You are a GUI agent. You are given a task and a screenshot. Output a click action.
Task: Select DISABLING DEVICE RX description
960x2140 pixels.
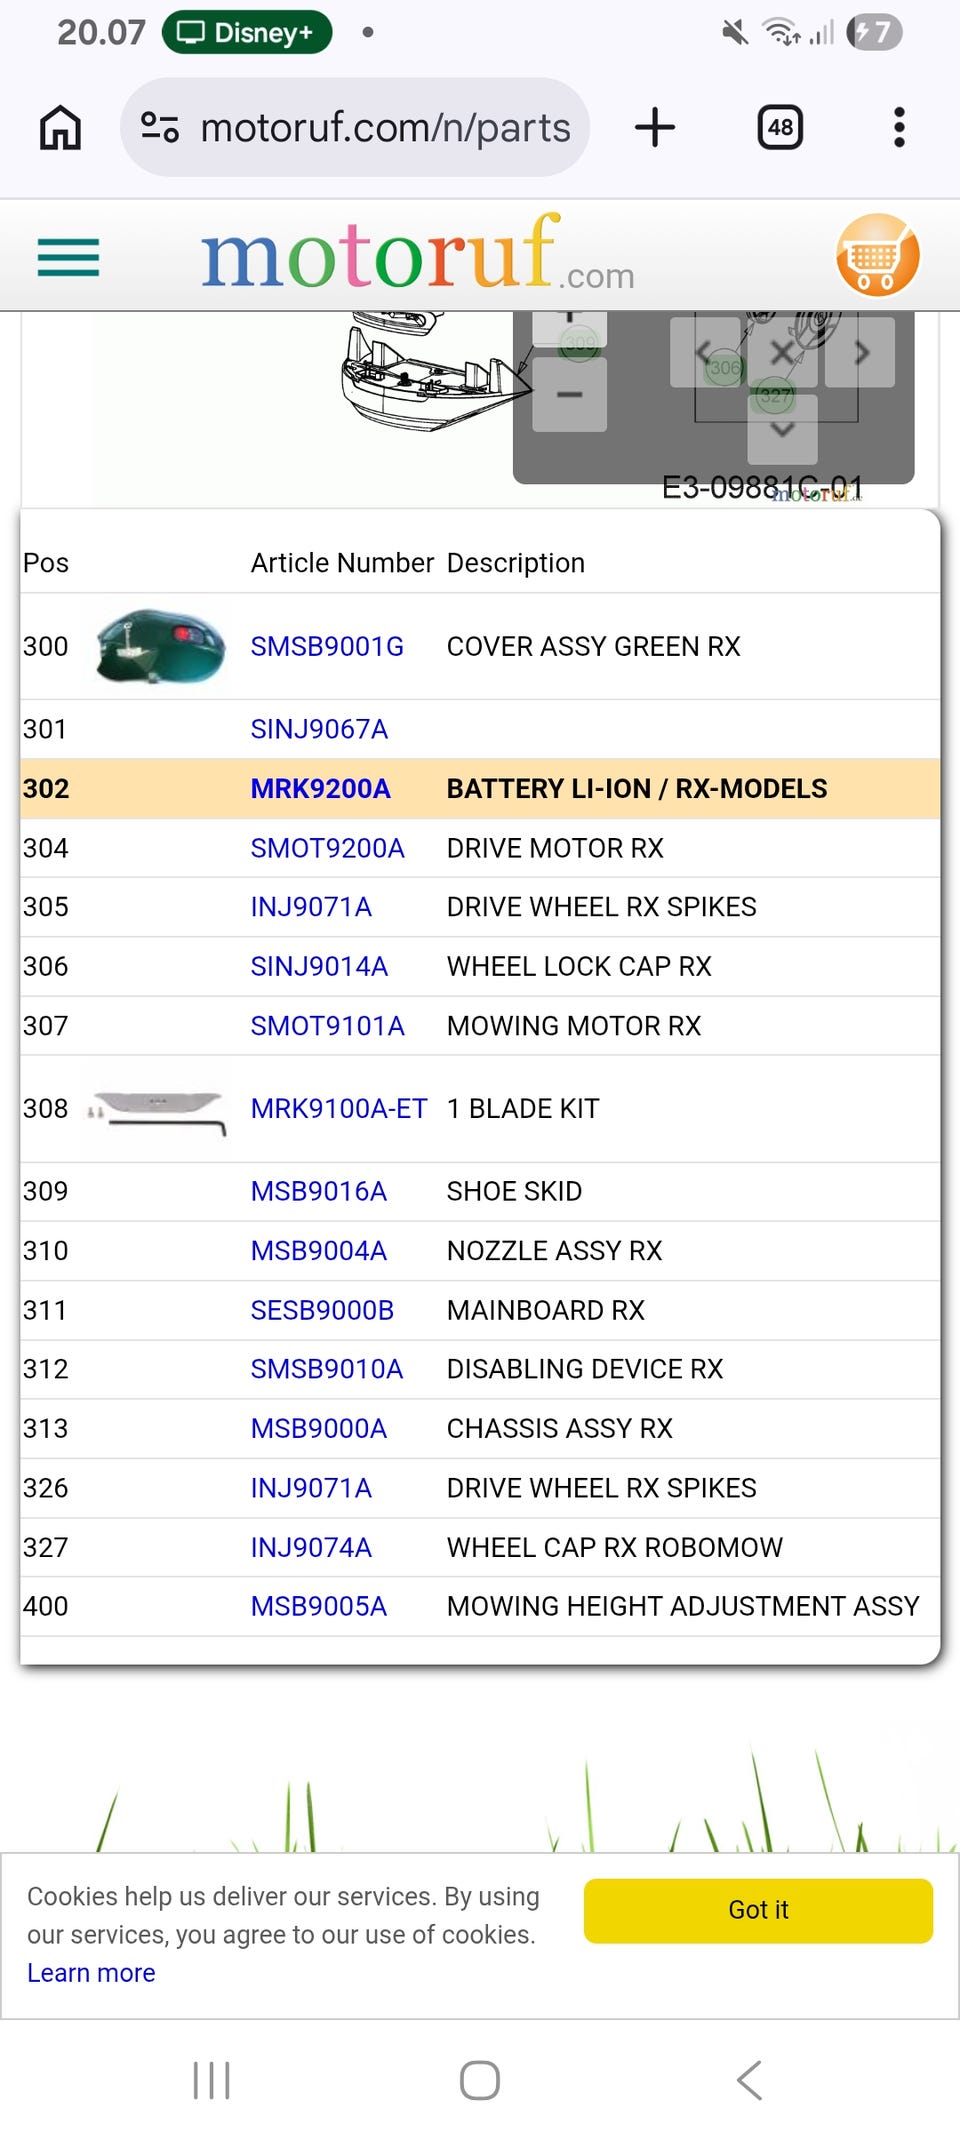585,1369
